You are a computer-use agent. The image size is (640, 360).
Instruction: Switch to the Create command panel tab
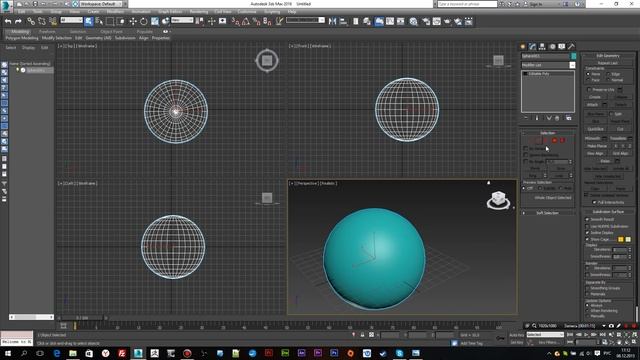523,47
